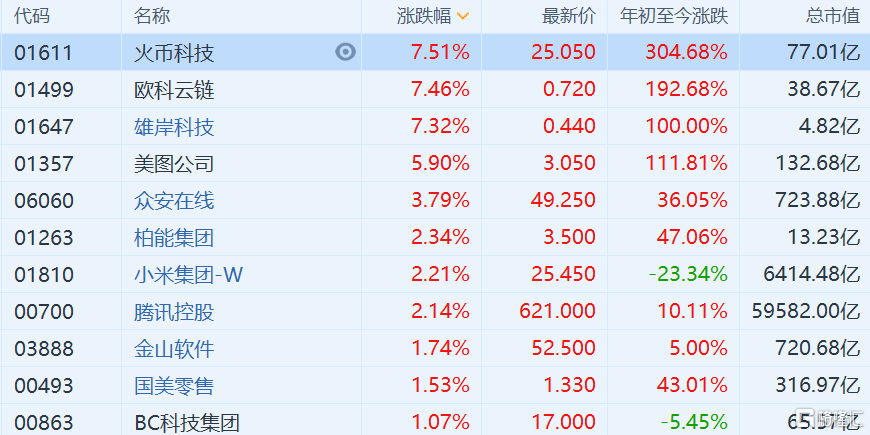Click stock code 01611
The height and width of the screenshot is (435, 870).
tap(44, 53)
